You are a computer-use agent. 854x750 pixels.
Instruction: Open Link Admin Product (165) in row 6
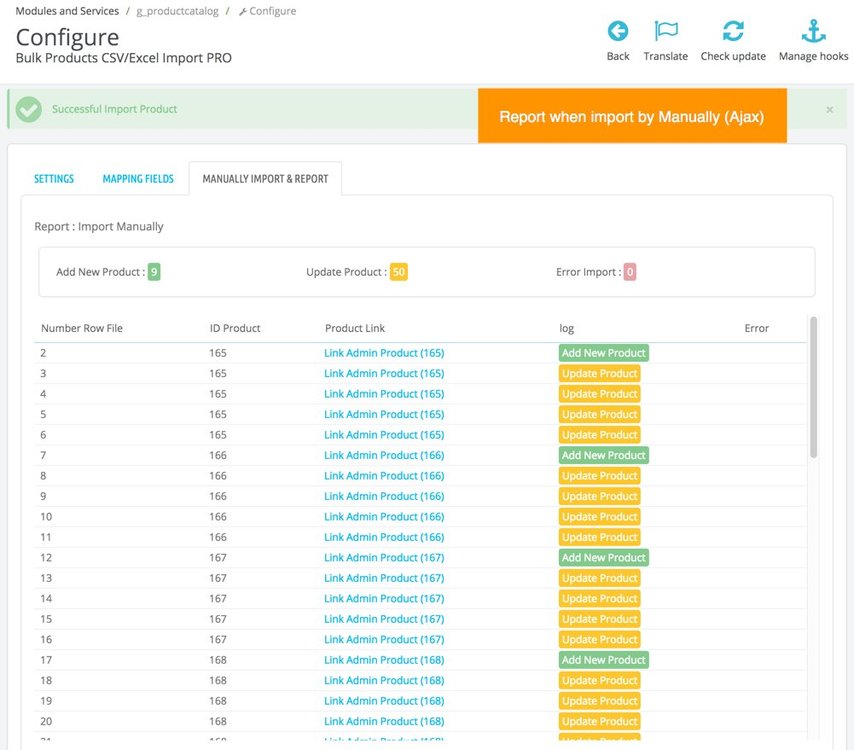tap(384, 435)
